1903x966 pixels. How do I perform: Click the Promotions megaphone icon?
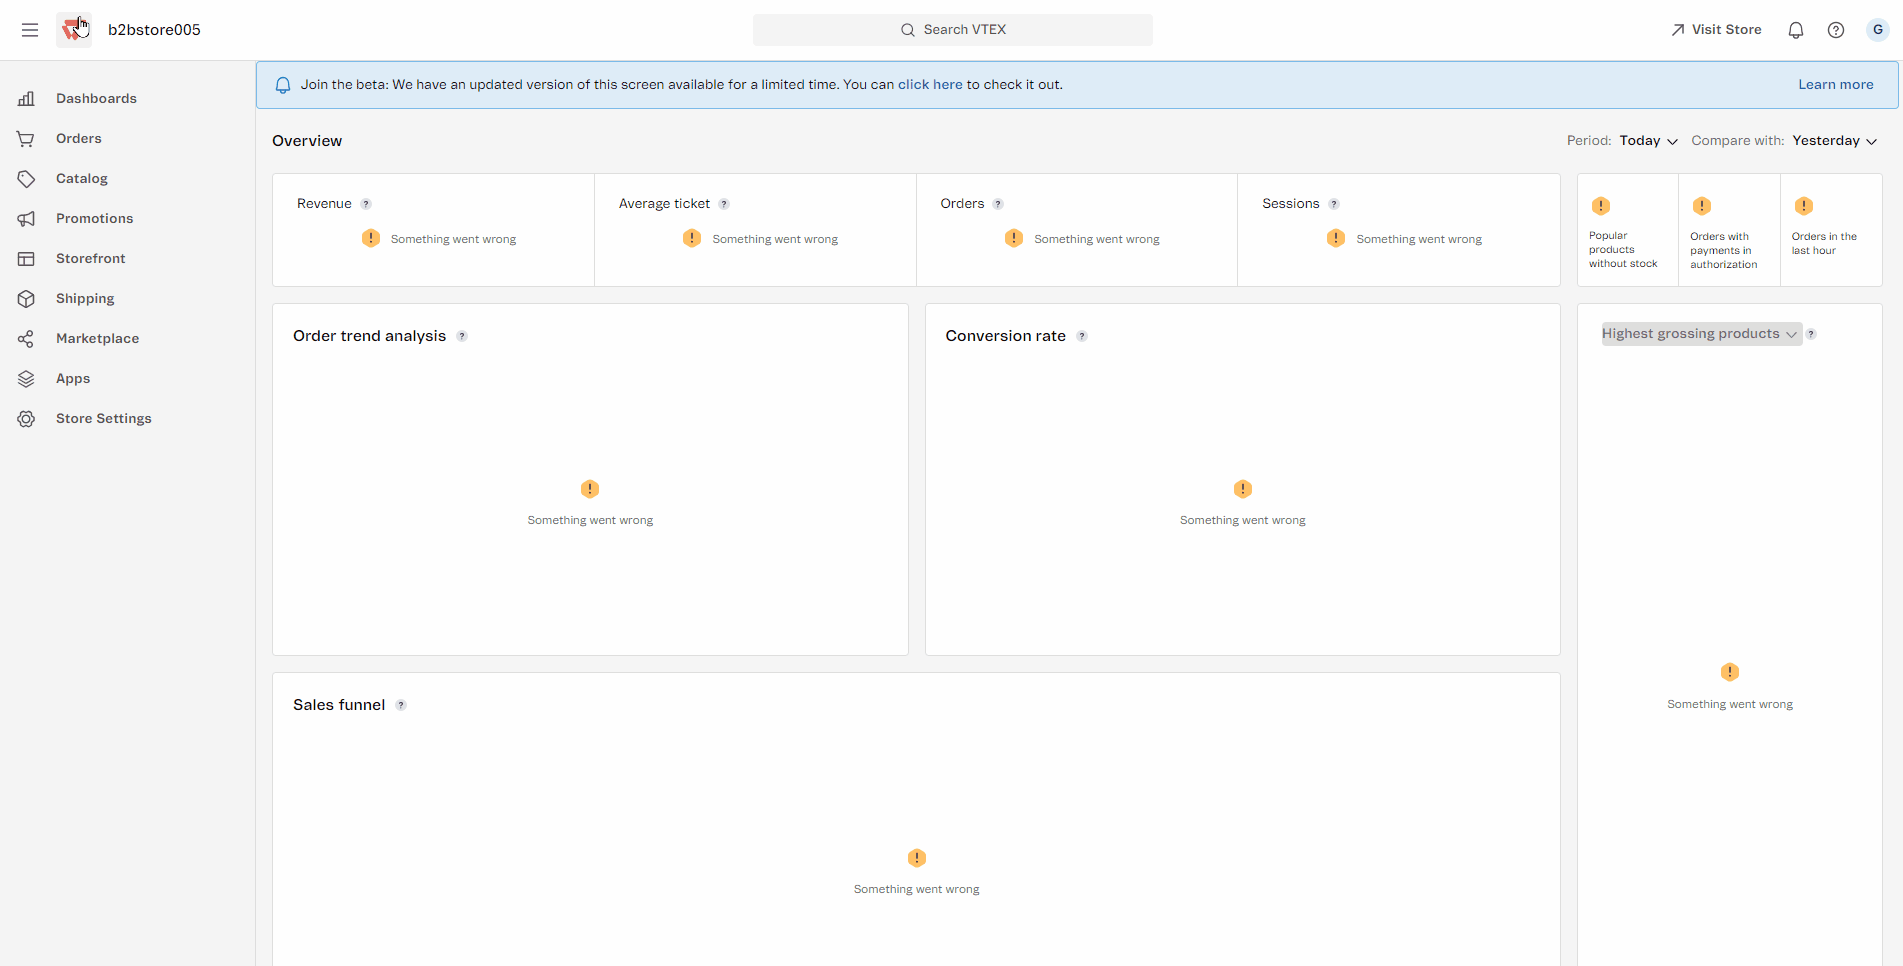[x=26, y=218]
